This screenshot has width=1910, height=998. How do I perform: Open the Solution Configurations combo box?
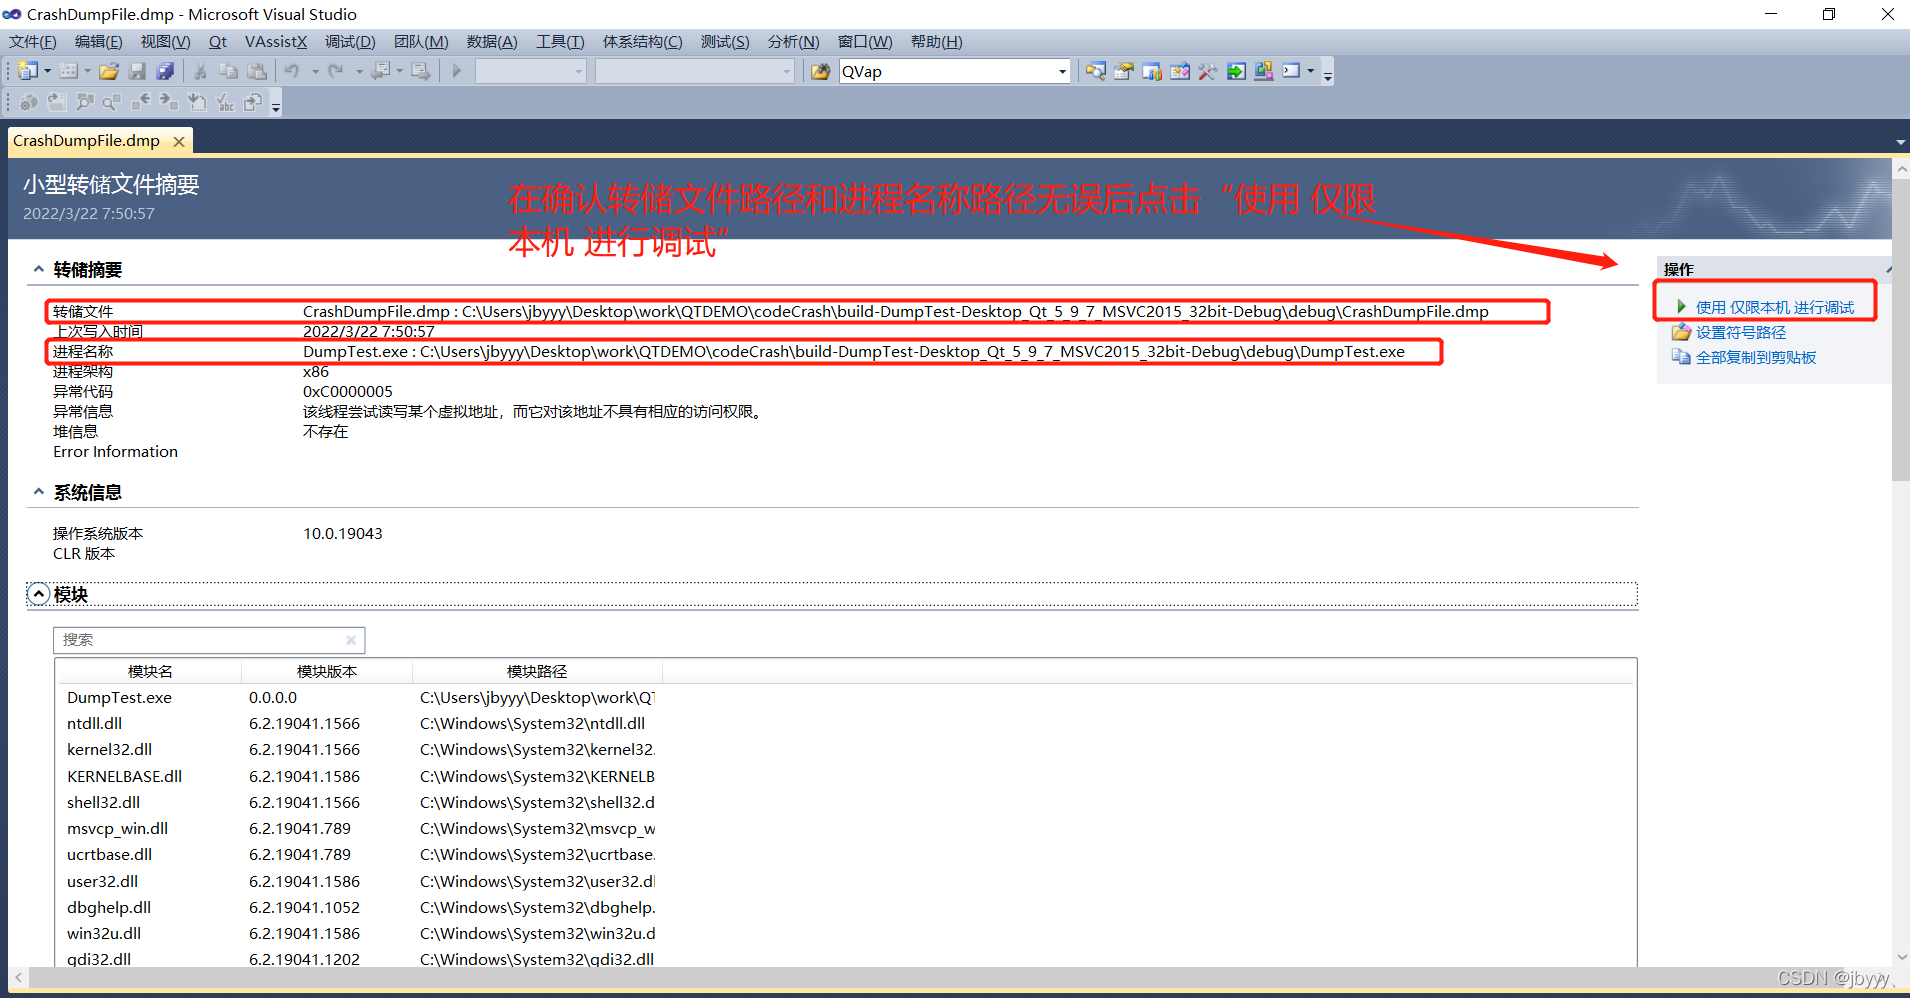pos(530,71)
